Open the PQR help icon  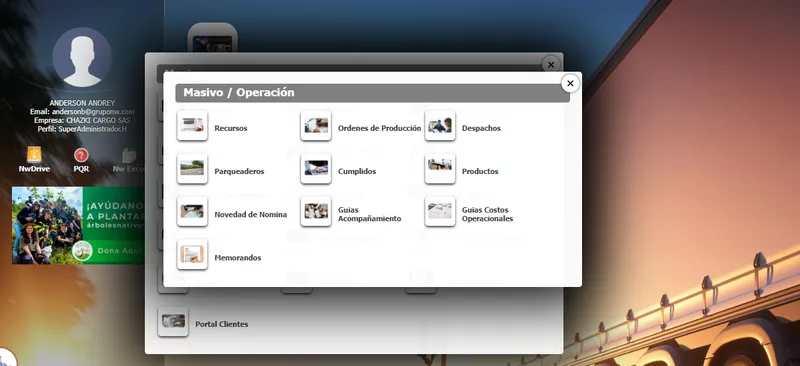tap(81, 155)
